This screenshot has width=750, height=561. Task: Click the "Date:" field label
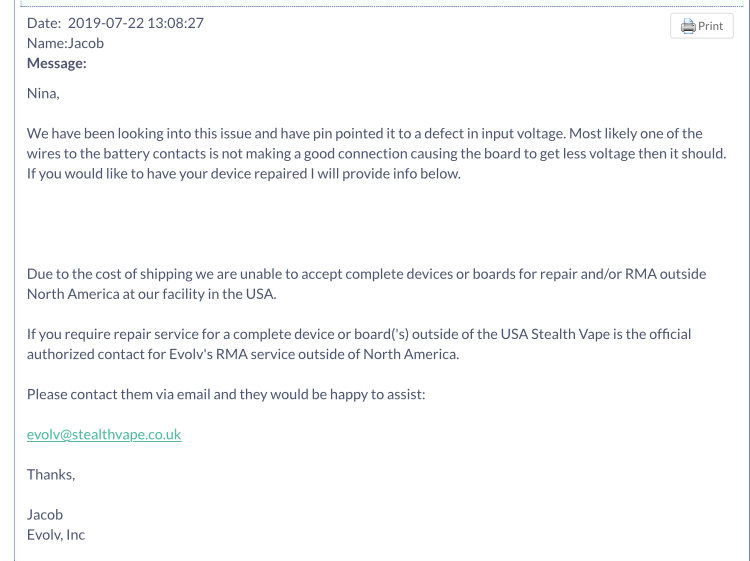pyautogui.click(x=44, y=23)
